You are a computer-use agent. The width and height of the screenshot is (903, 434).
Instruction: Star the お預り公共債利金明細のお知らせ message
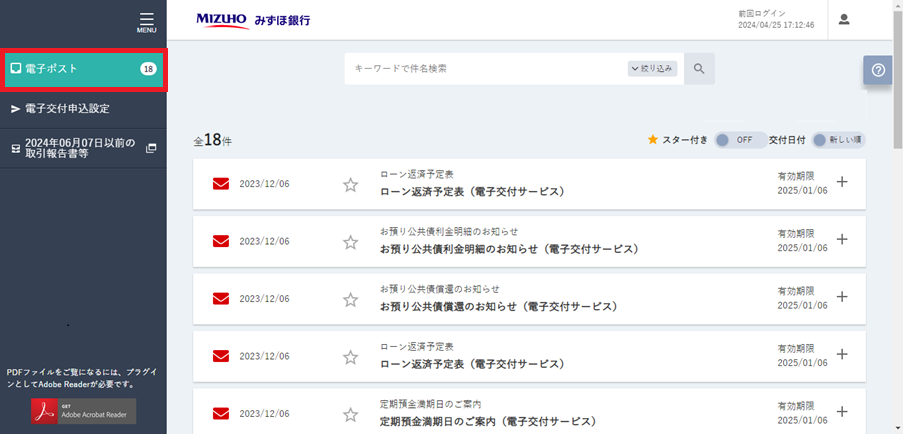point(350,242)
